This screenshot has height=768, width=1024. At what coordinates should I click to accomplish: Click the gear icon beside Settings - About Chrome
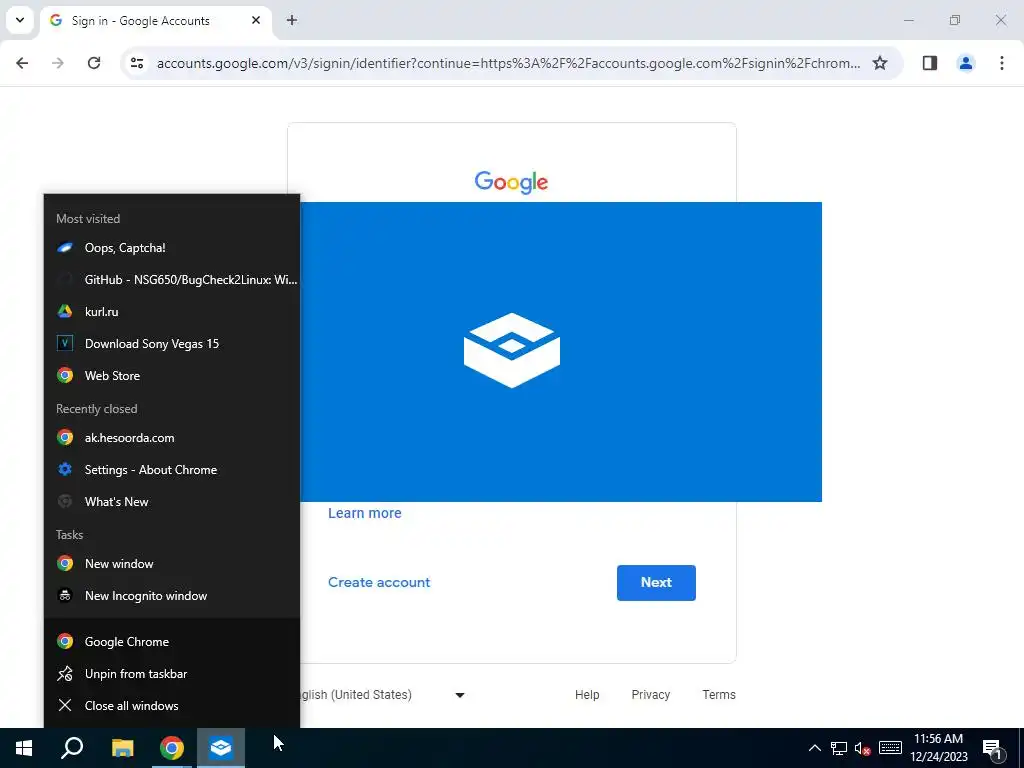pos(65,470)
